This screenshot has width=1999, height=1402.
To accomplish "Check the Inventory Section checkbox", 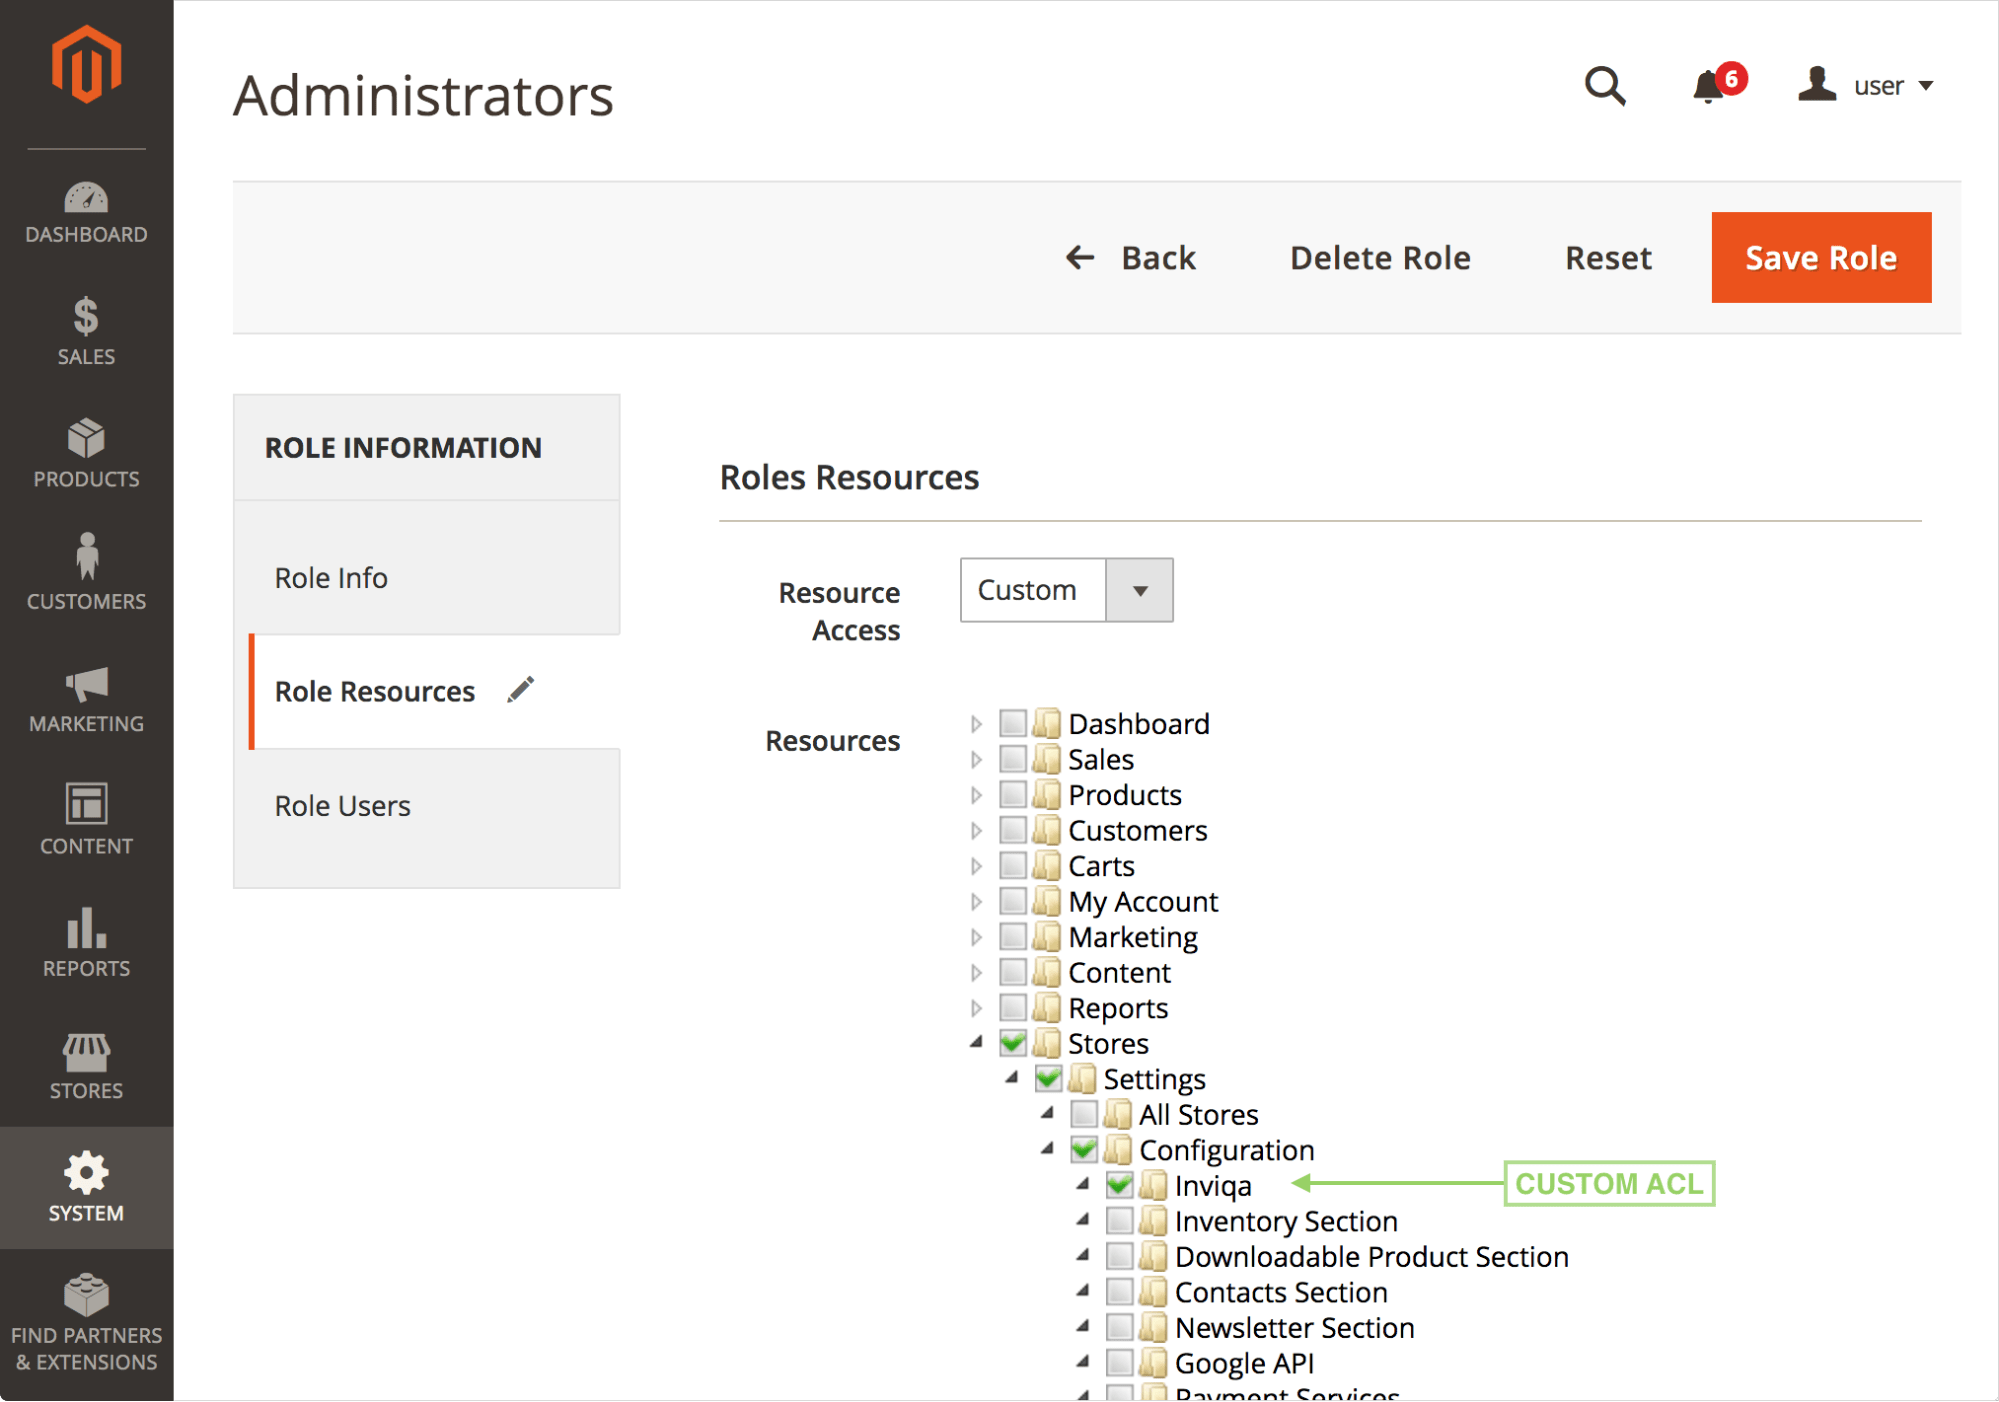I will tap(1119, 1221).
